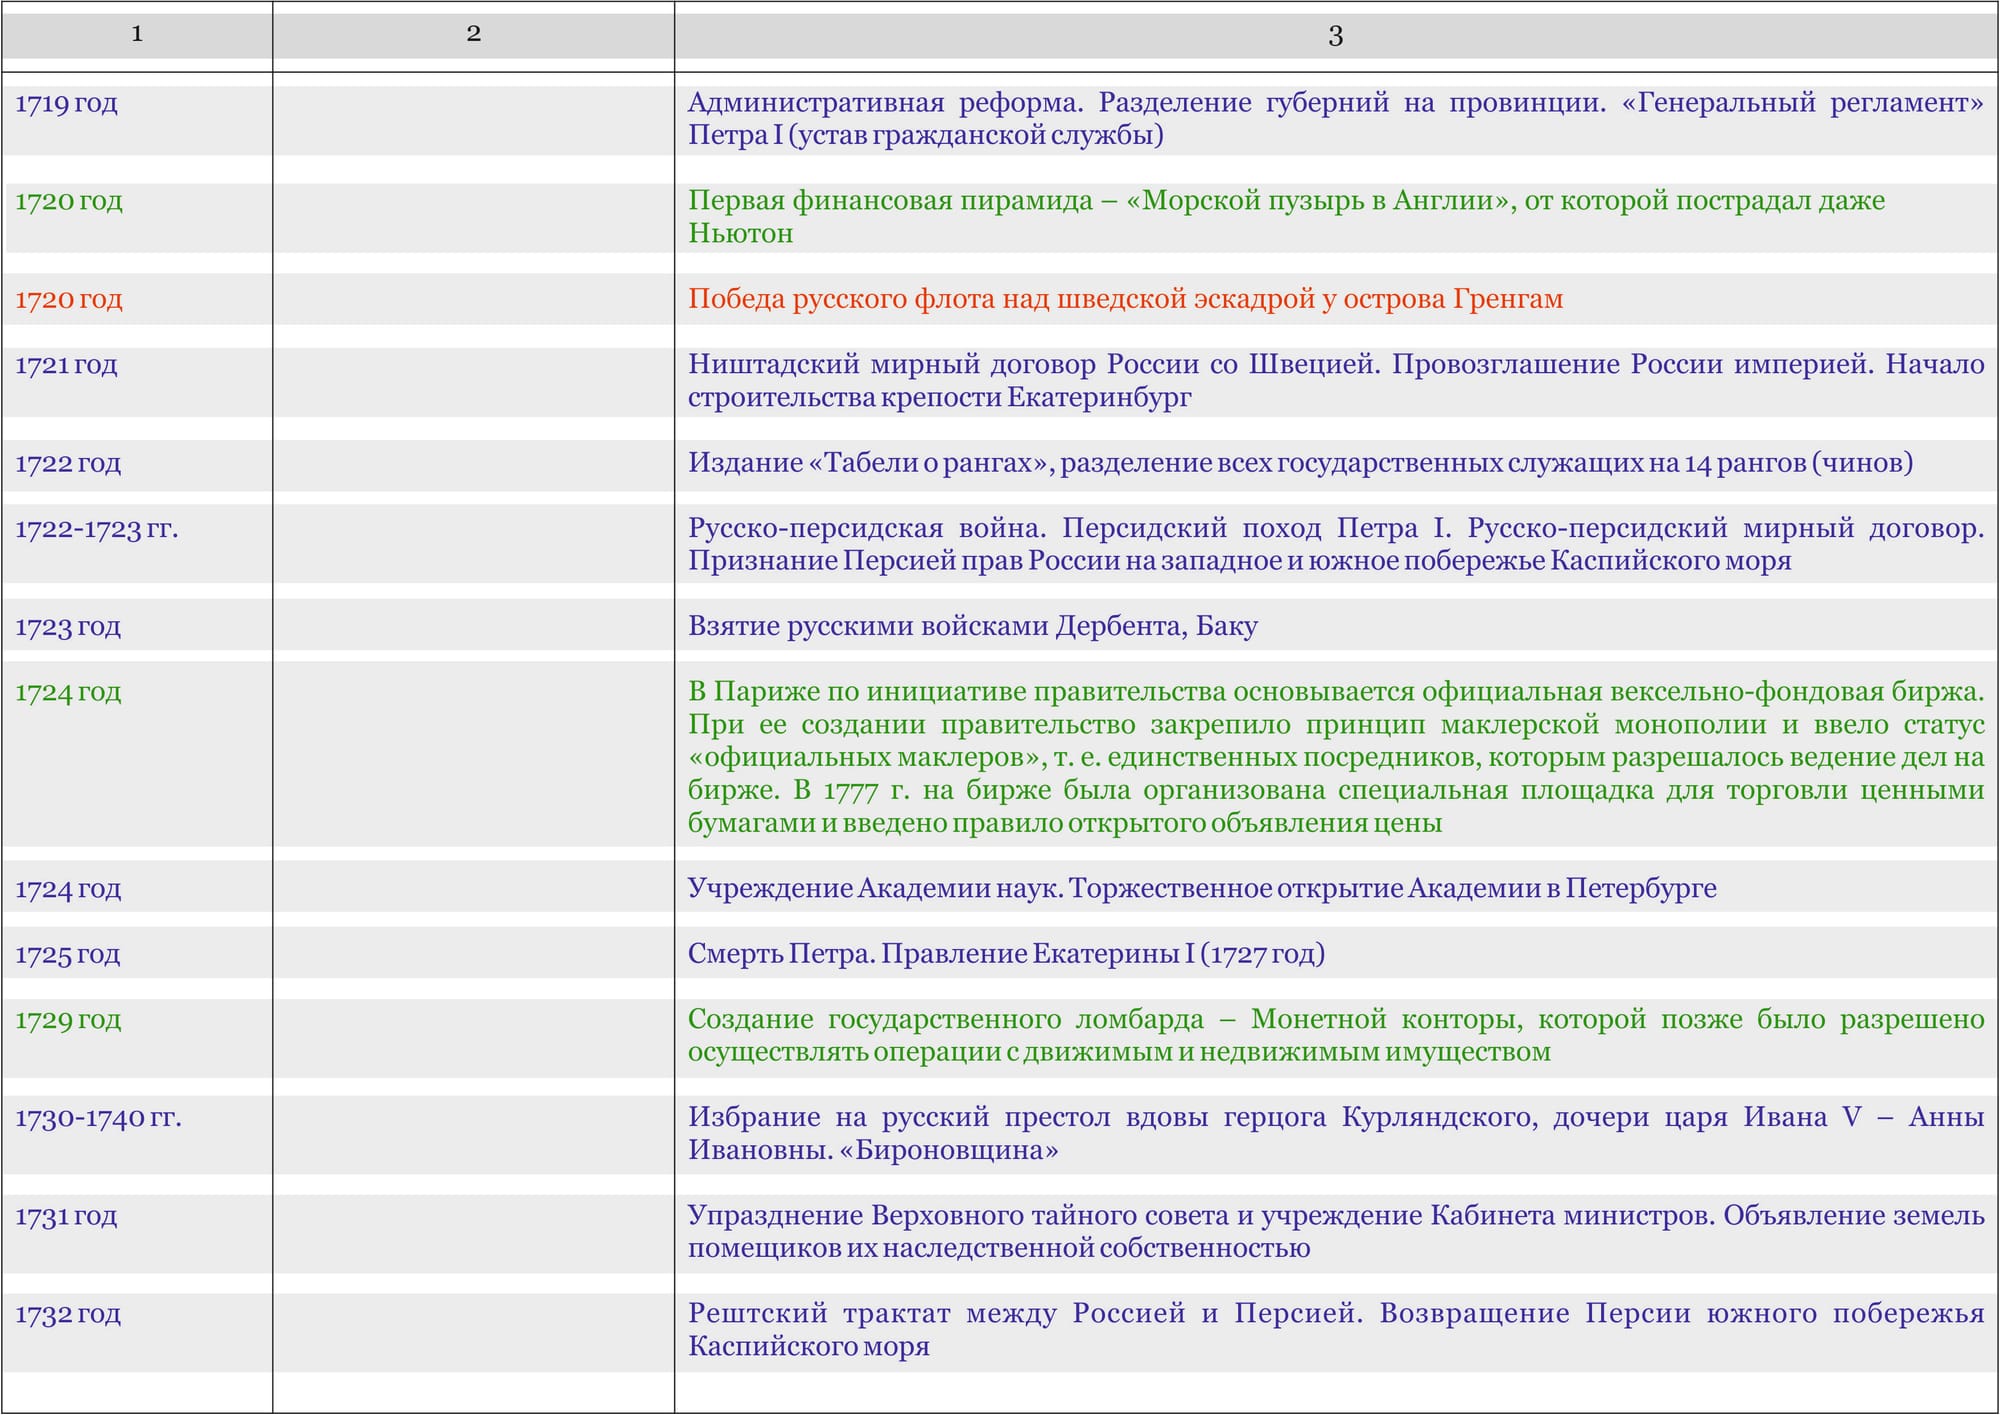The width and height of the screenshot is (2000, 1415).
Task: Click column header "2"
Action: point(474,34)
